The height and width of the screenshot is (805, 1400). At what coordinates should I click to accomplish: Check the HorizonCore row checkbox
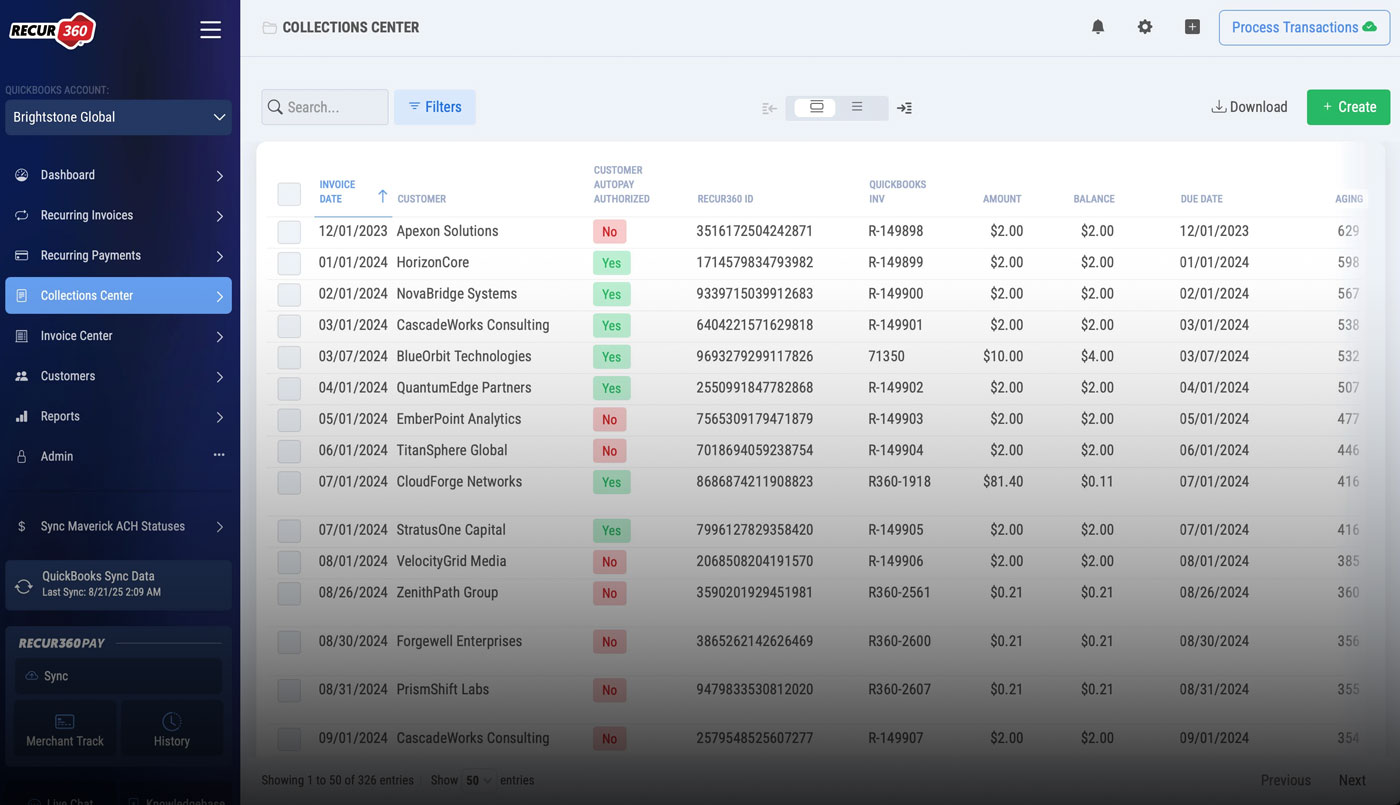click(289, 263)
